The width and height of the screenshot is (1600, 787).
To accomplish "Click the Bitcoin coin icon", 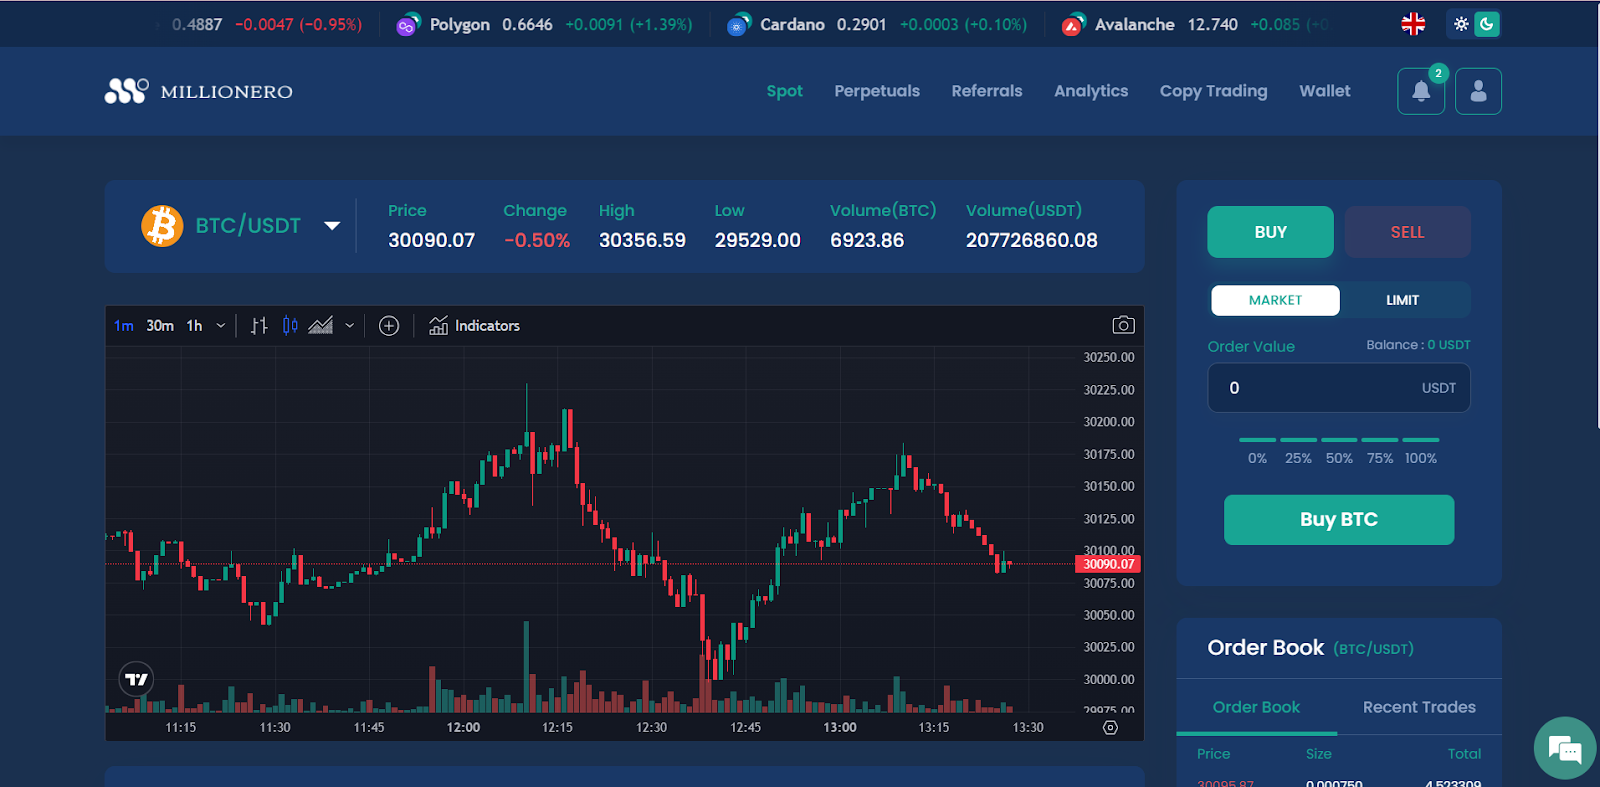I will click(x=162, y=226).
